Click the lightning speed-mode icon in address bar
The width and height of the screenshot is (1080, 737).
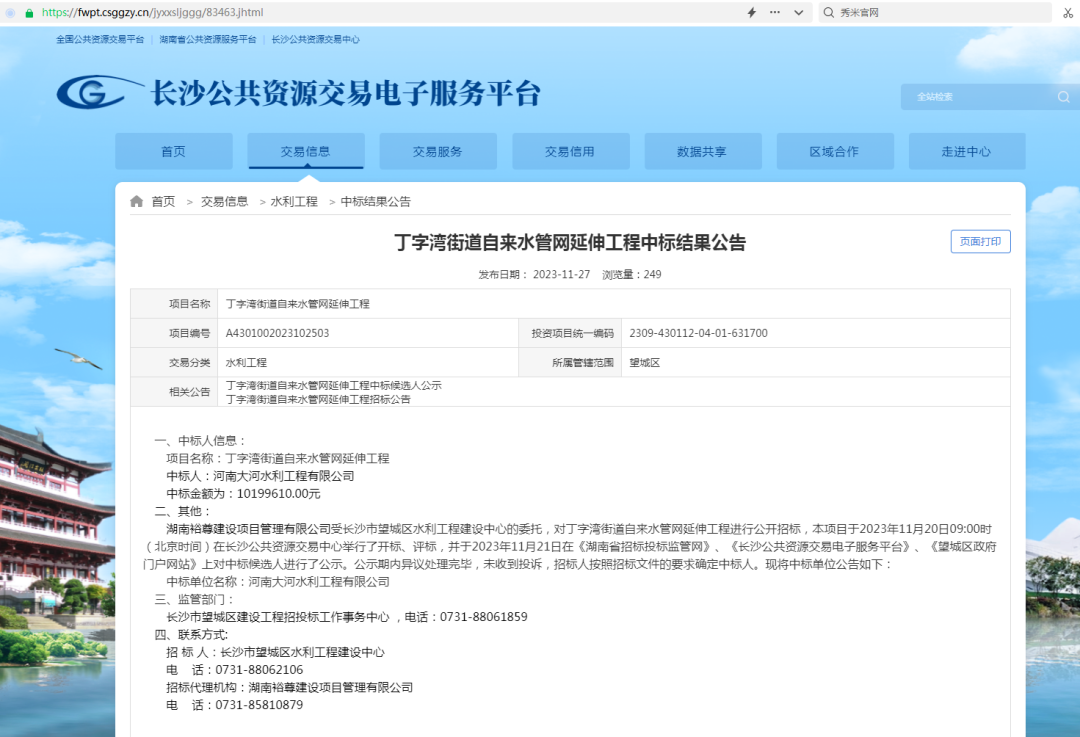point(751,12)
